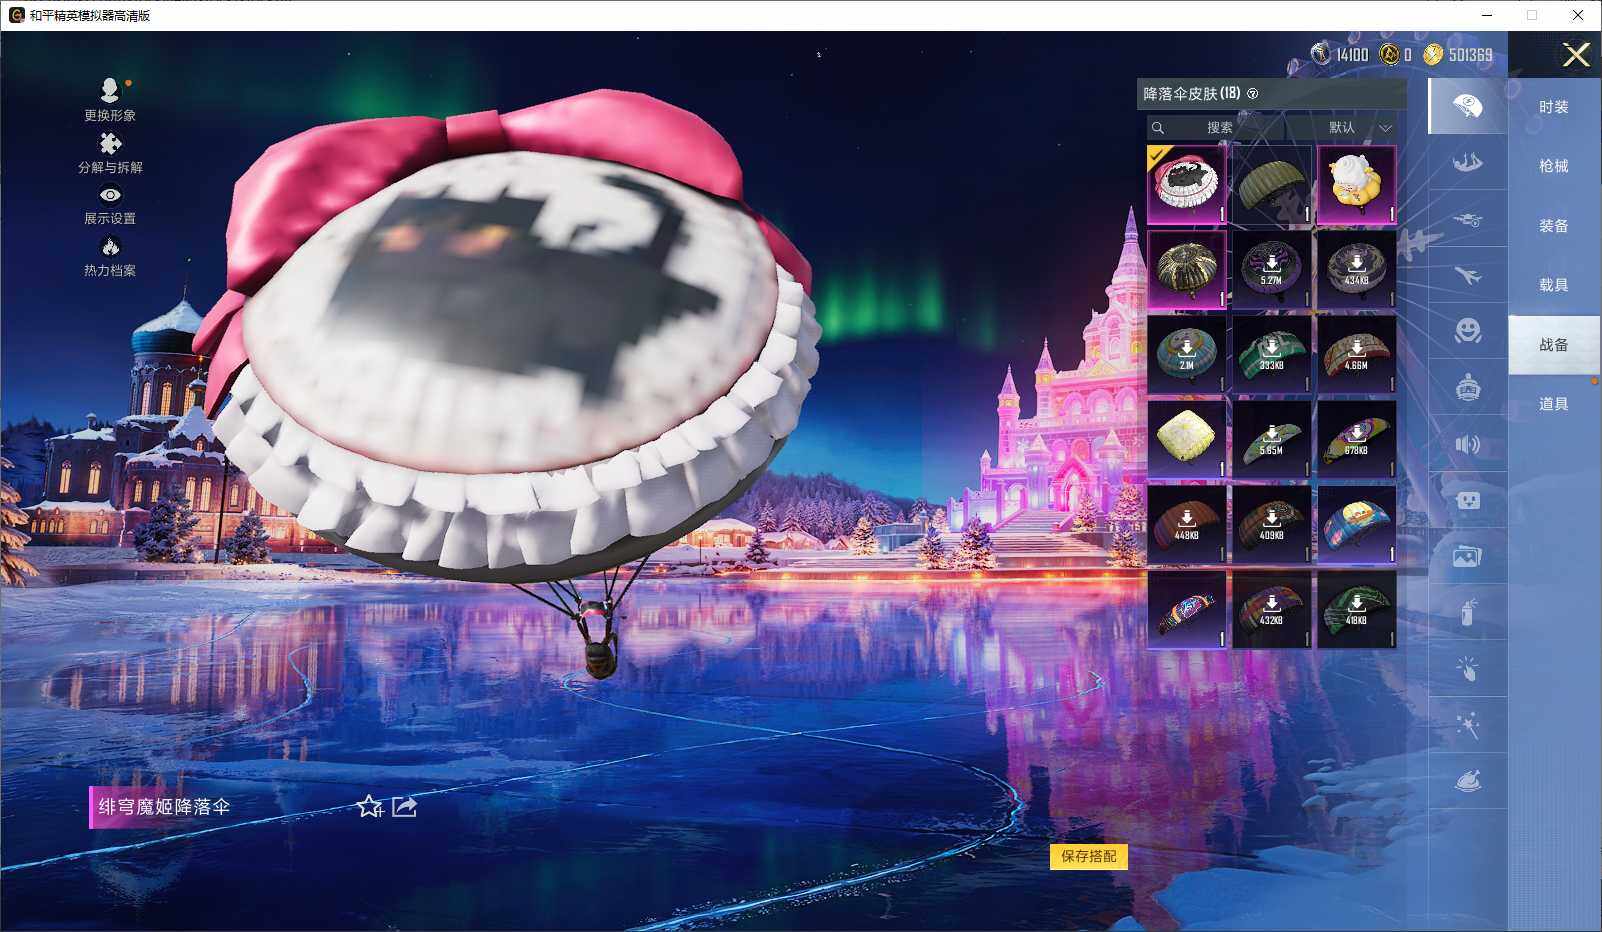Select the yellow cushion parachute thumbnail
This screenshot has width=1602, height=932.
coord(1187,440)
